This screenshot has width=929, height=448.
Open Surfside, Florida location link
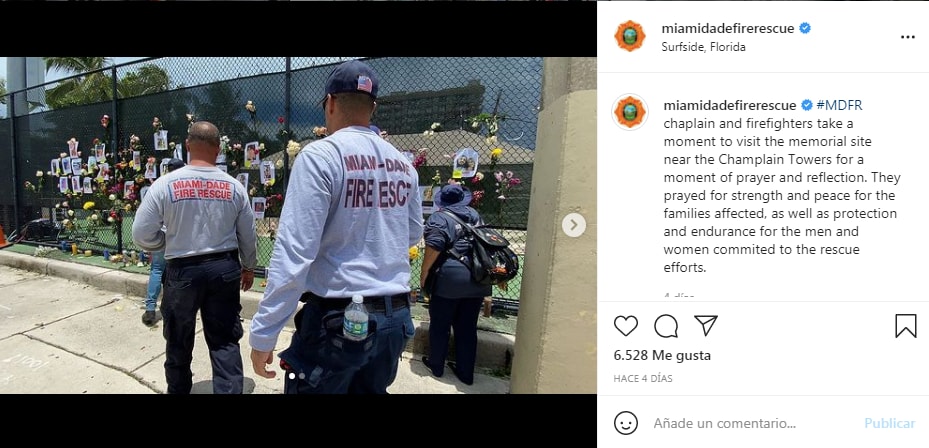(x=703, y=47)
